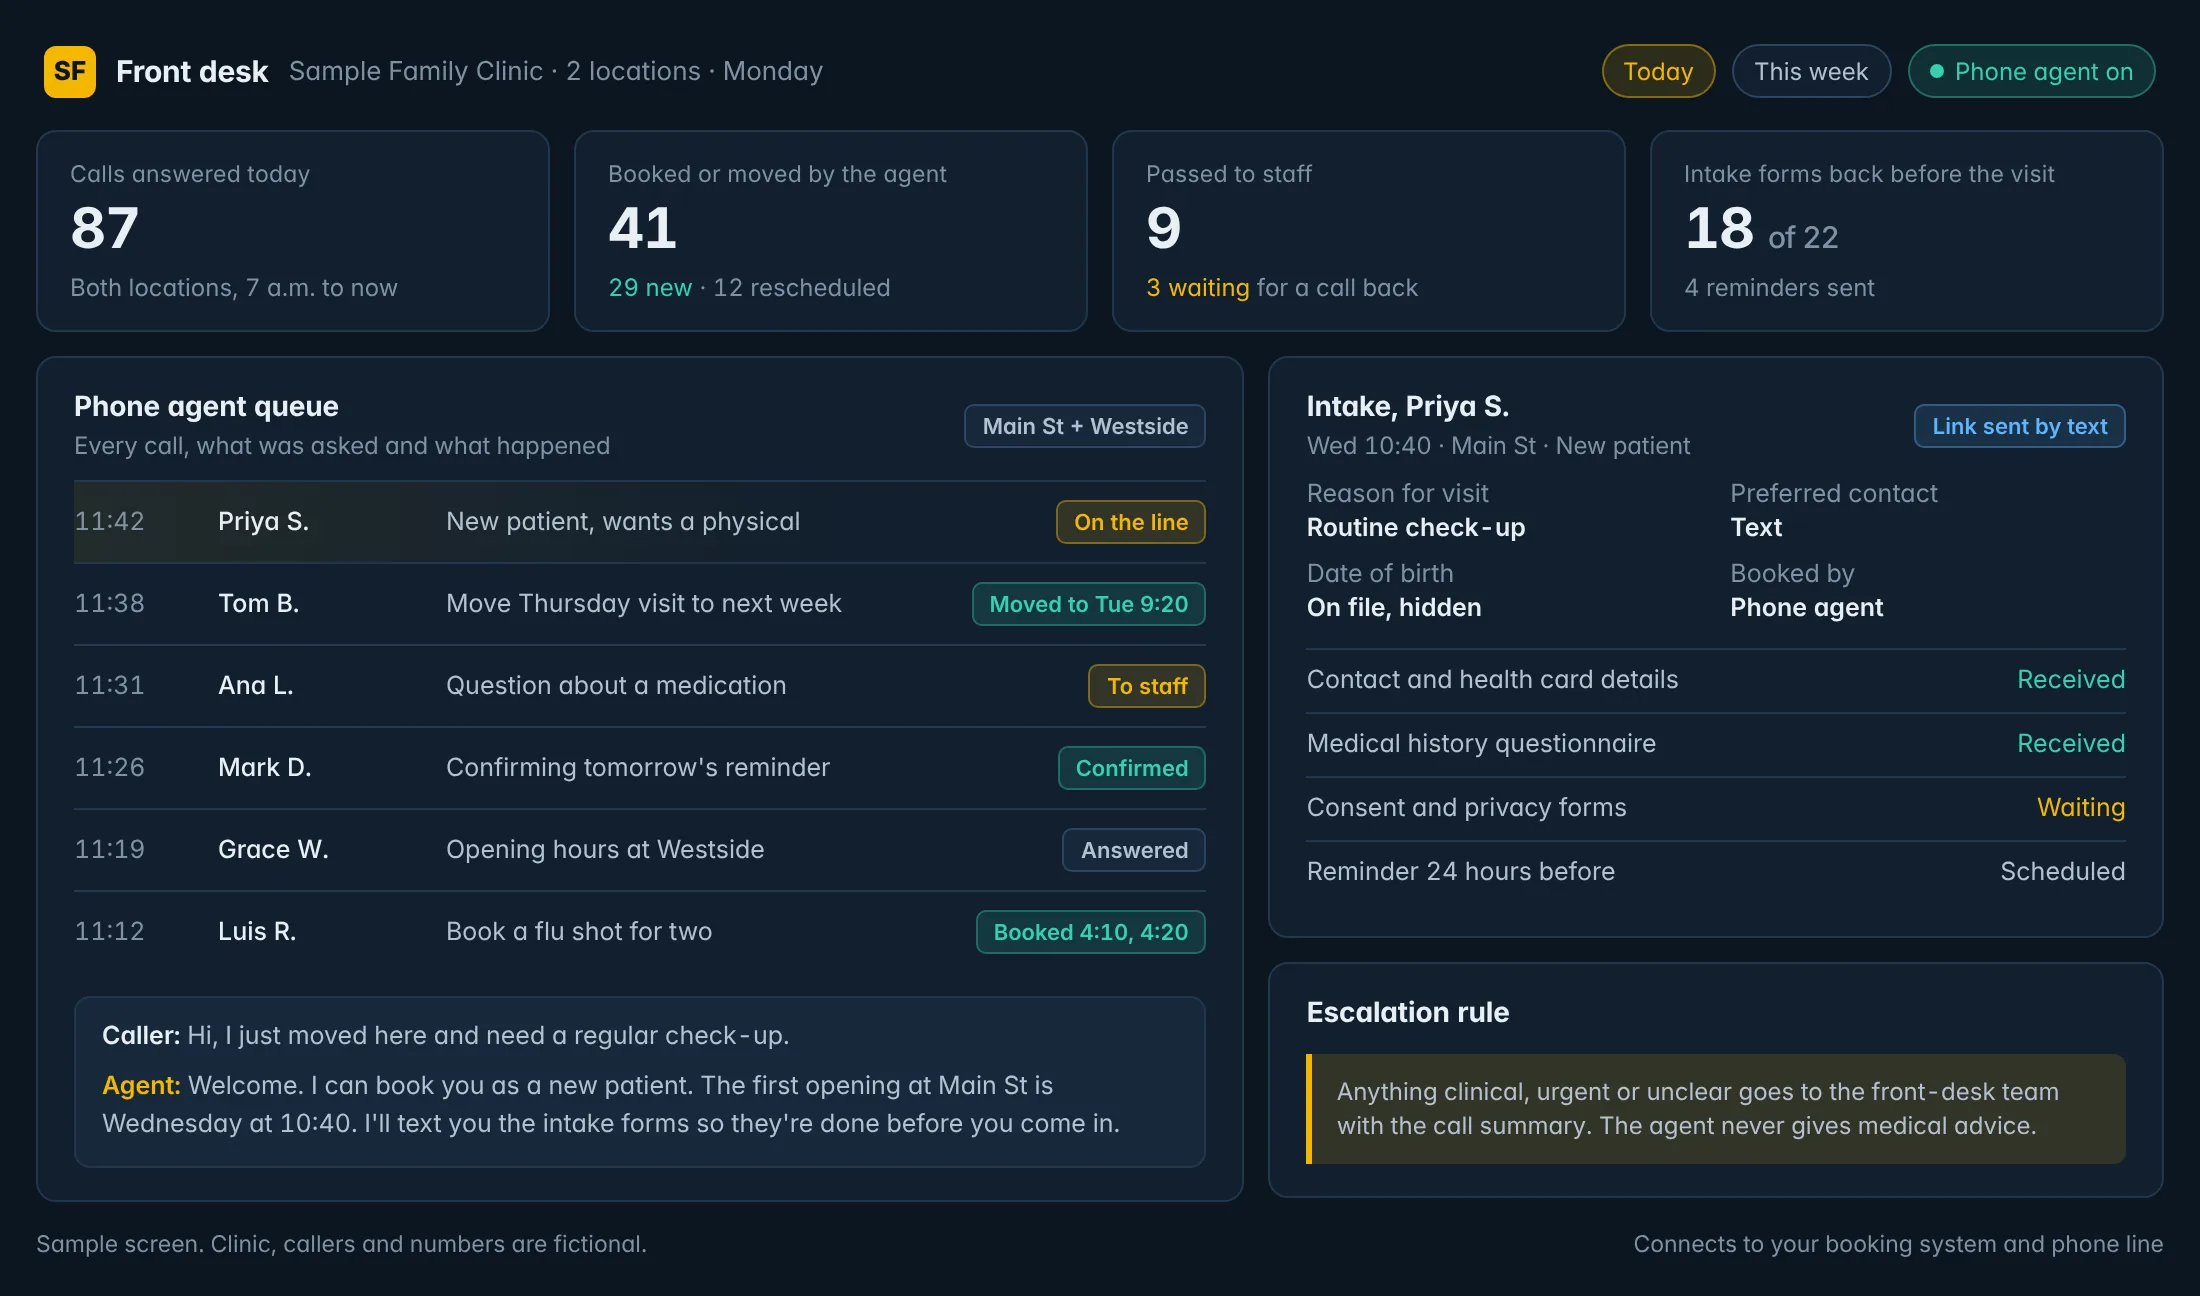This screenshot has width=2200, height=1296.
Task: Click Received next to Medical history questionnaire
Action: coord(2071,744)
